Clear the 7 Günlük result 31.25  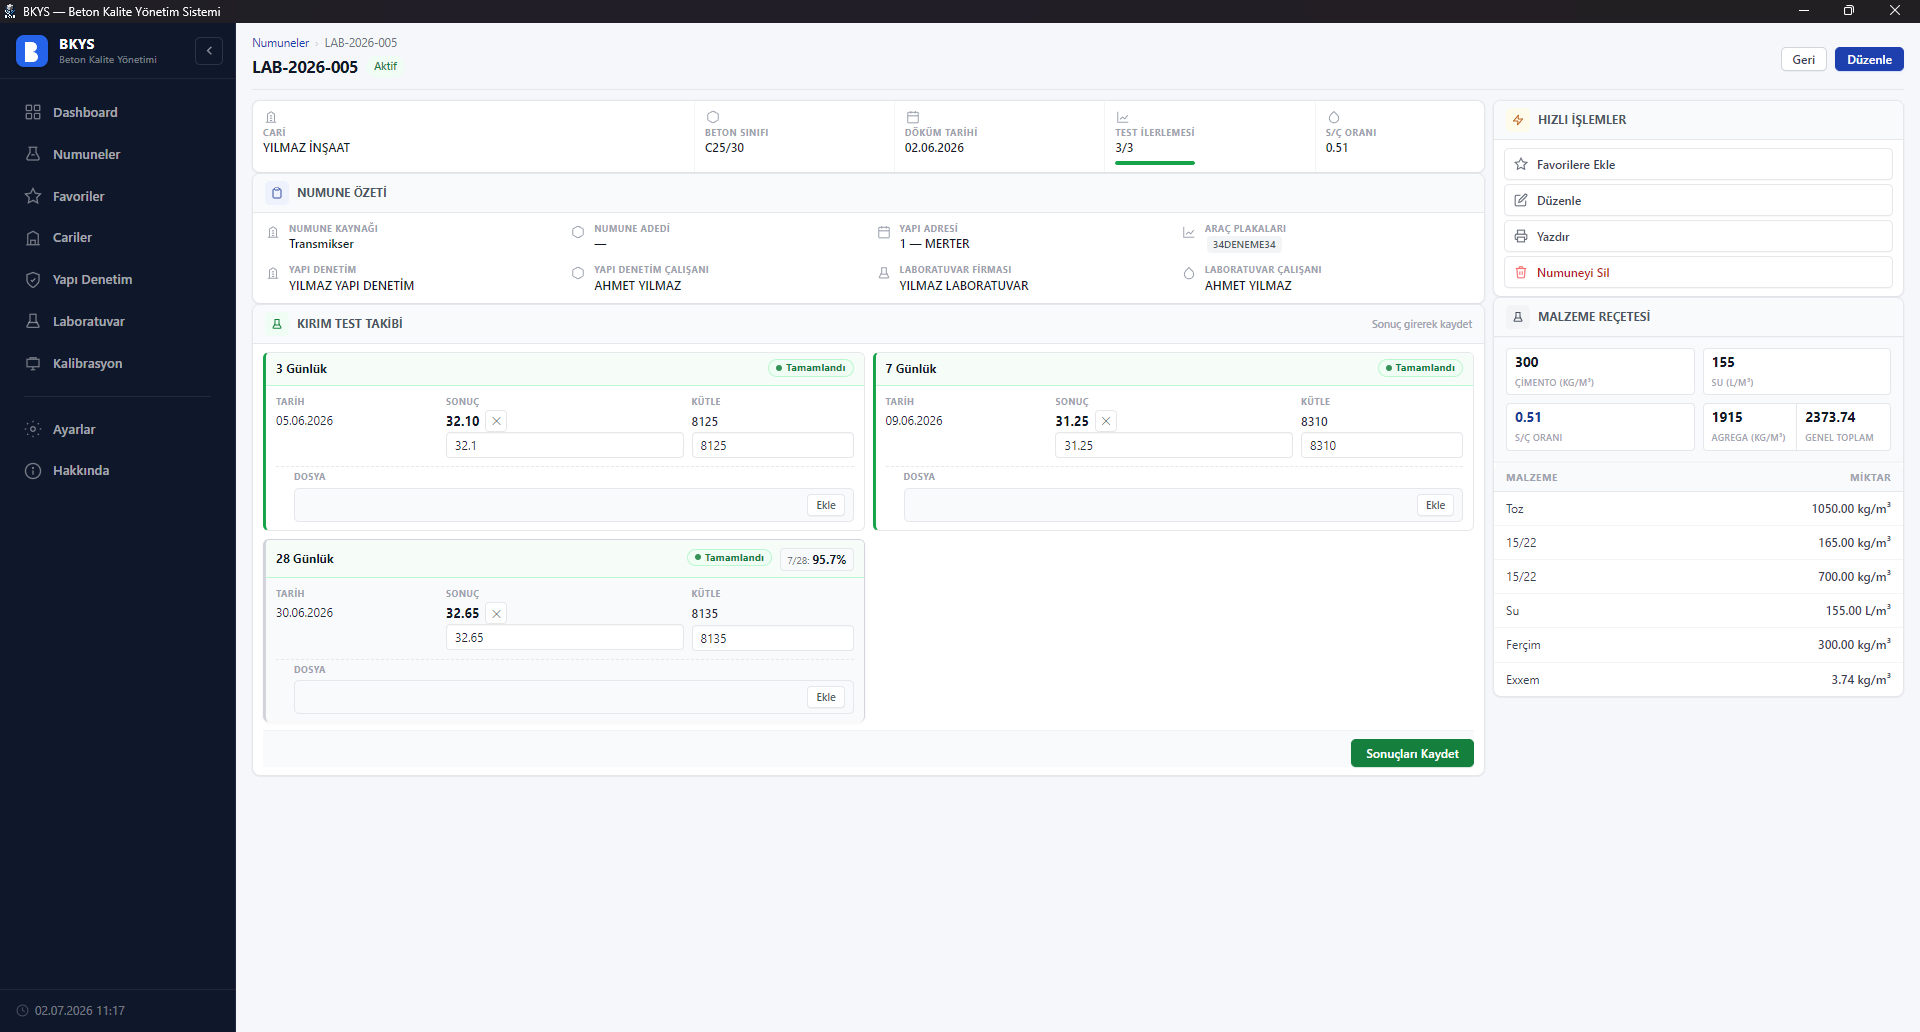(x=1106, y=421)
